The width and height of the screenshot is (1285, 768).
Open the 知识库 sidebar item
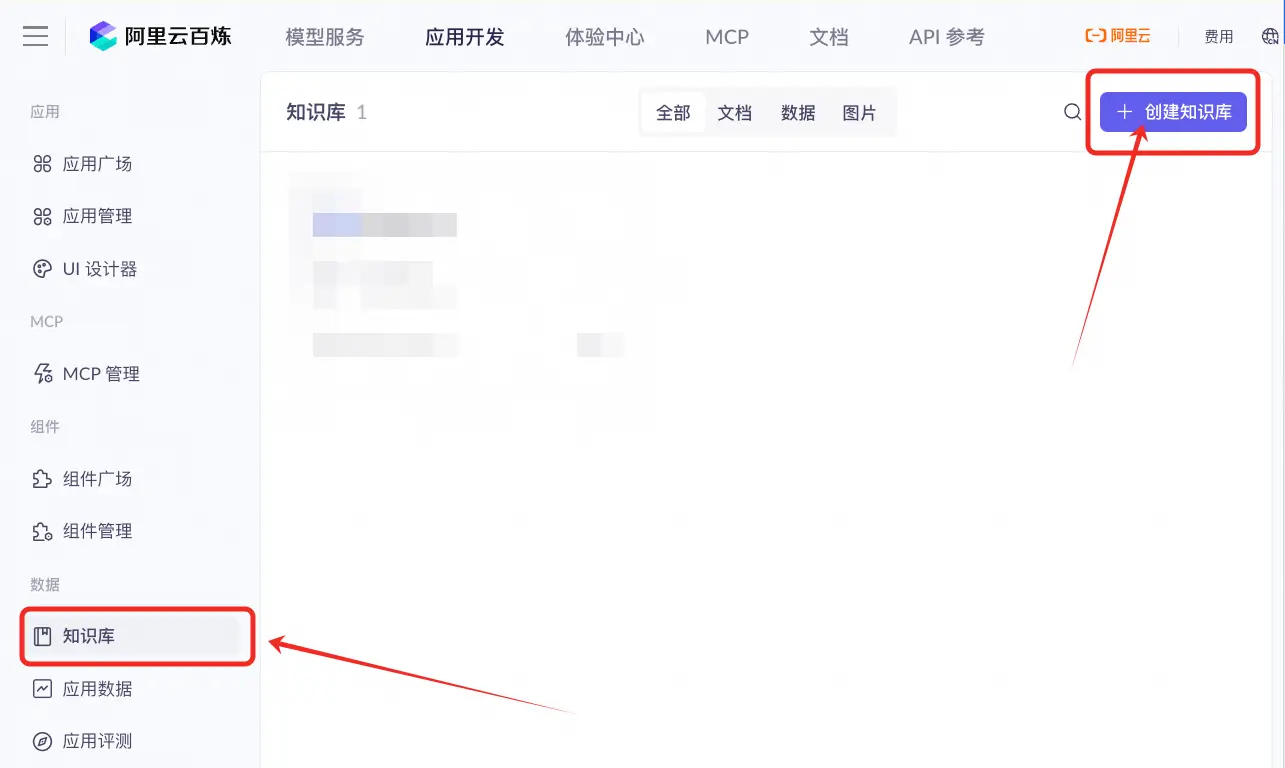[x=131, y=636]
